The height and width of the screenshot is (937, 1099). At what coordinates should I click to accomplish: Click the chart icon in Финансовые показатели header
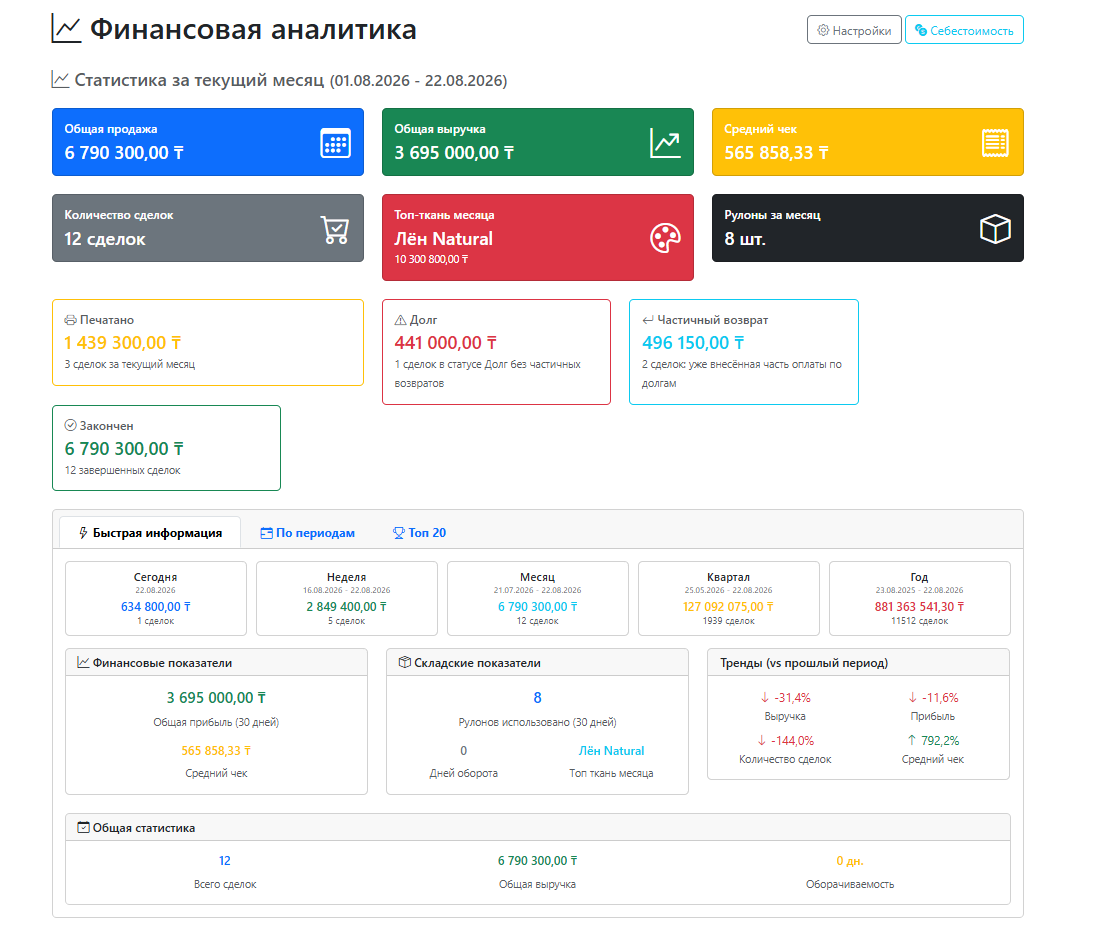[83, 662]
